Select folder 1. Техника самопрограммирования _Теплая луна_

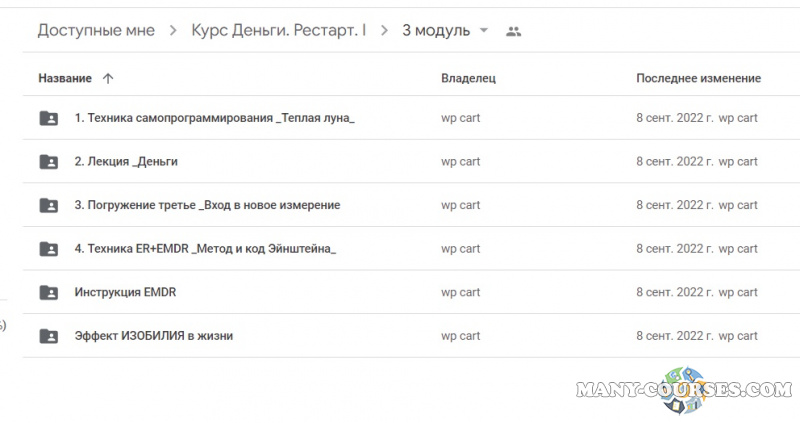click(215, 118)
